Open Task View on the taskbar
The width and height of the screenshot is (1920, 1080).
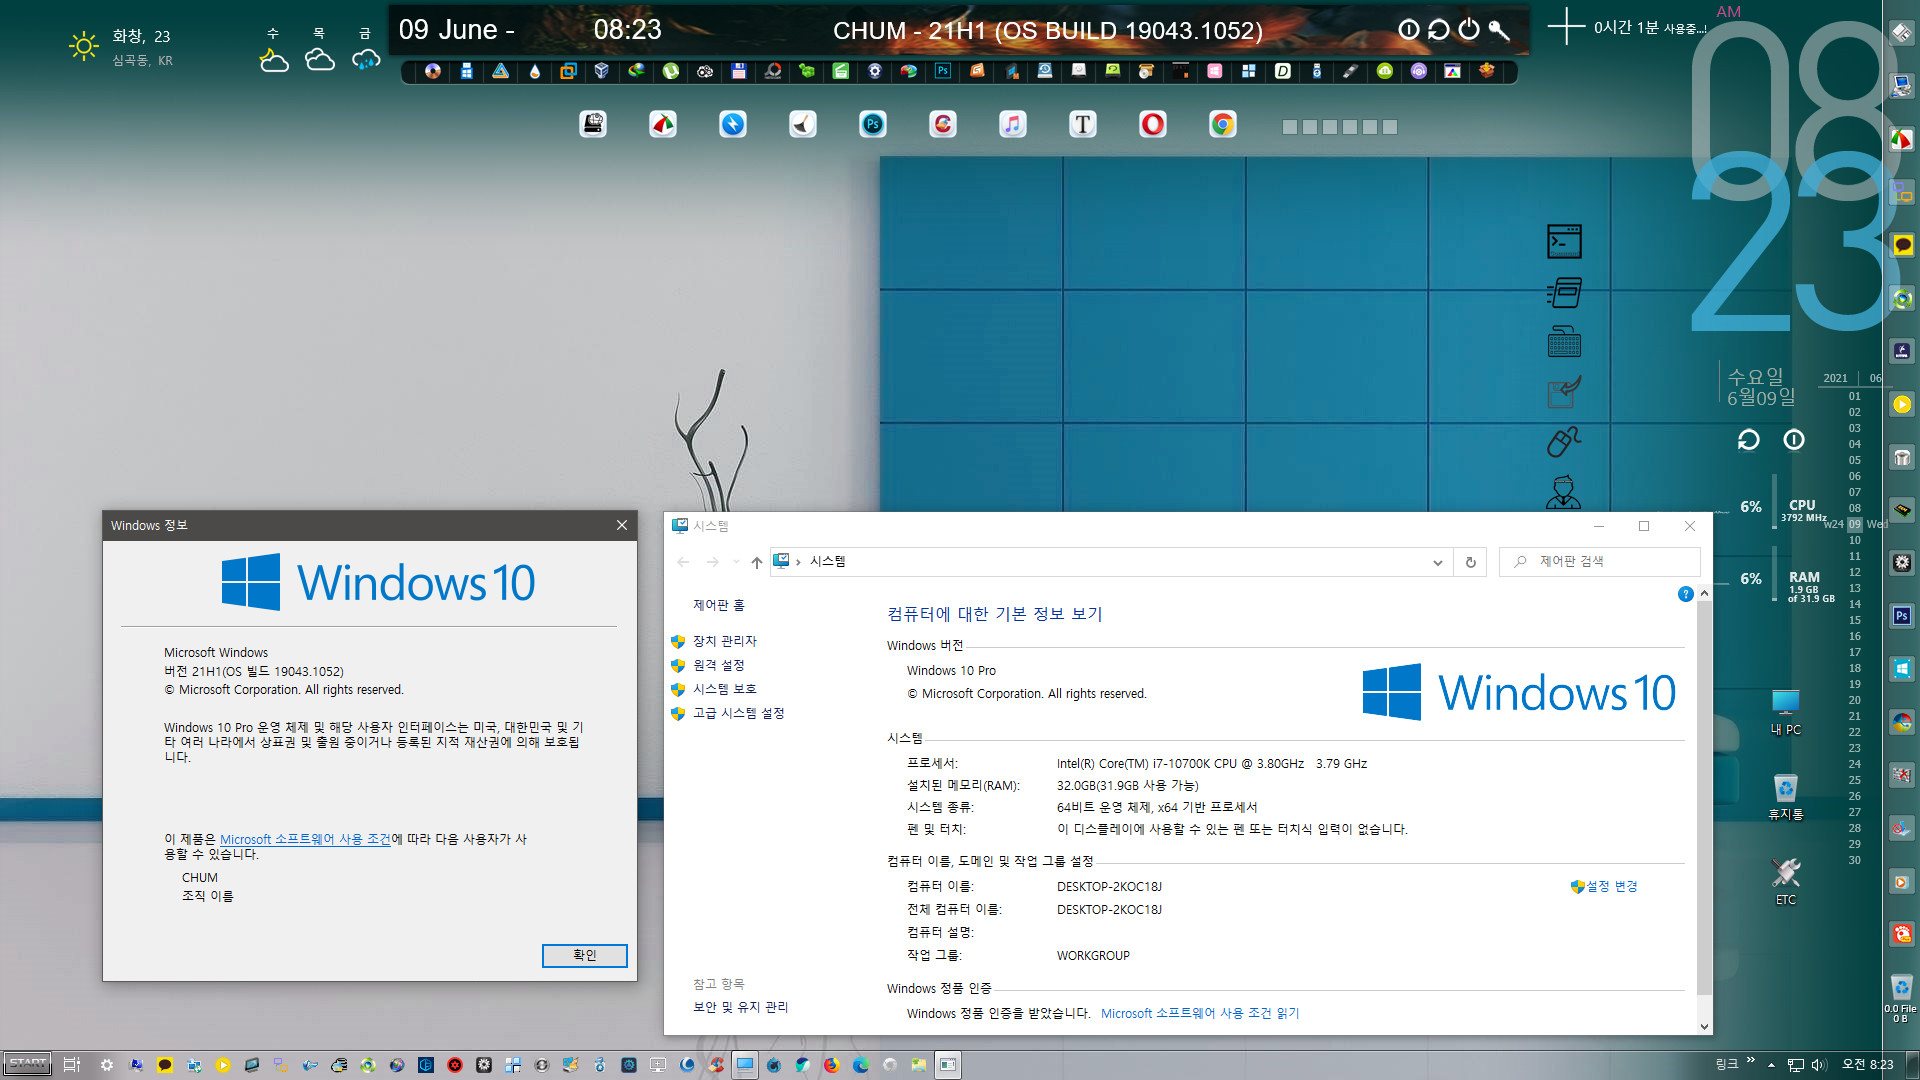[x=72, y=1065]
